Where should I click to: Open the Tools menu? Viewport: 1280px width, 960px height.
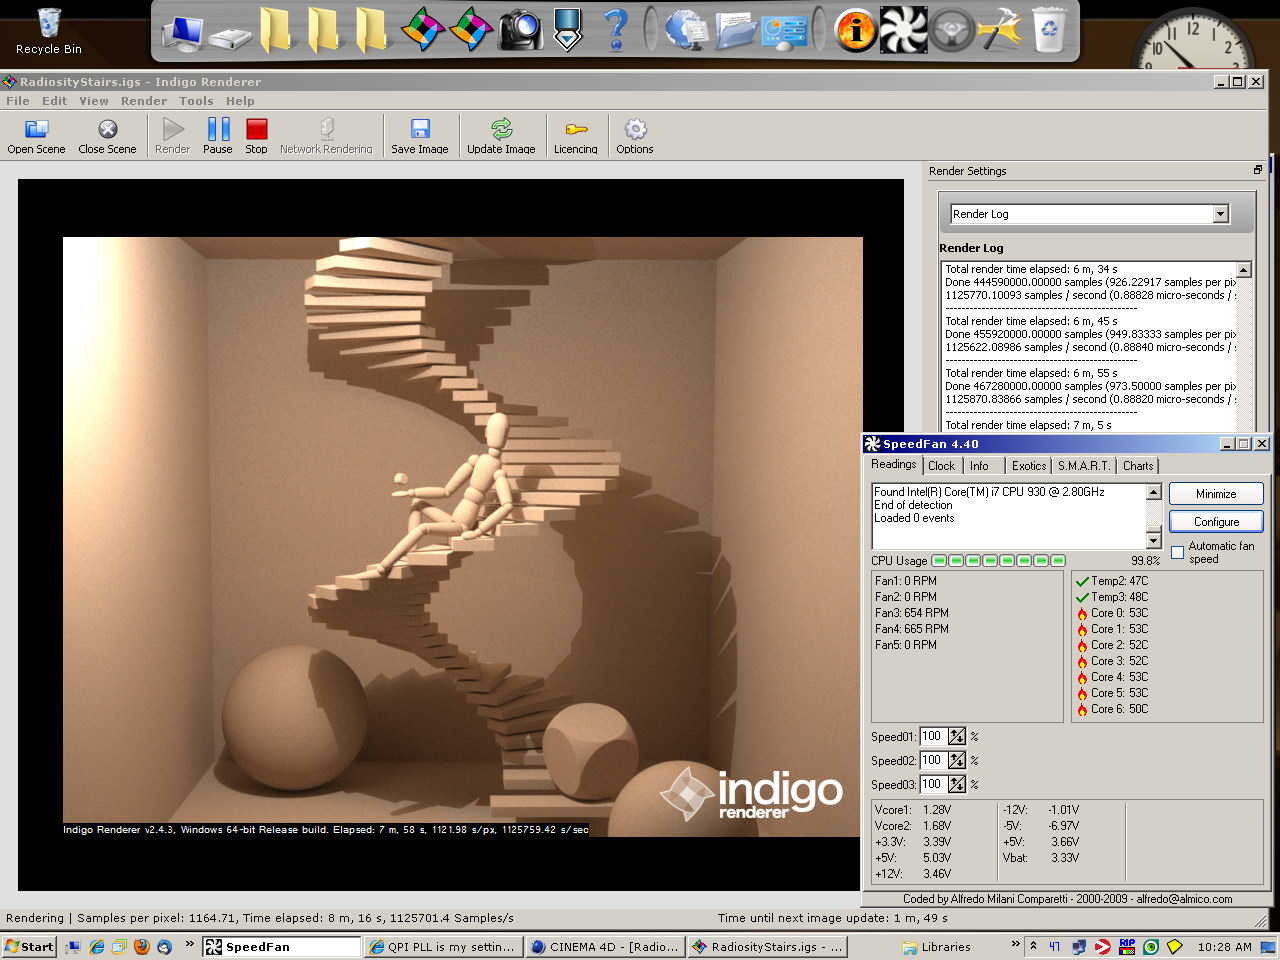196,101
